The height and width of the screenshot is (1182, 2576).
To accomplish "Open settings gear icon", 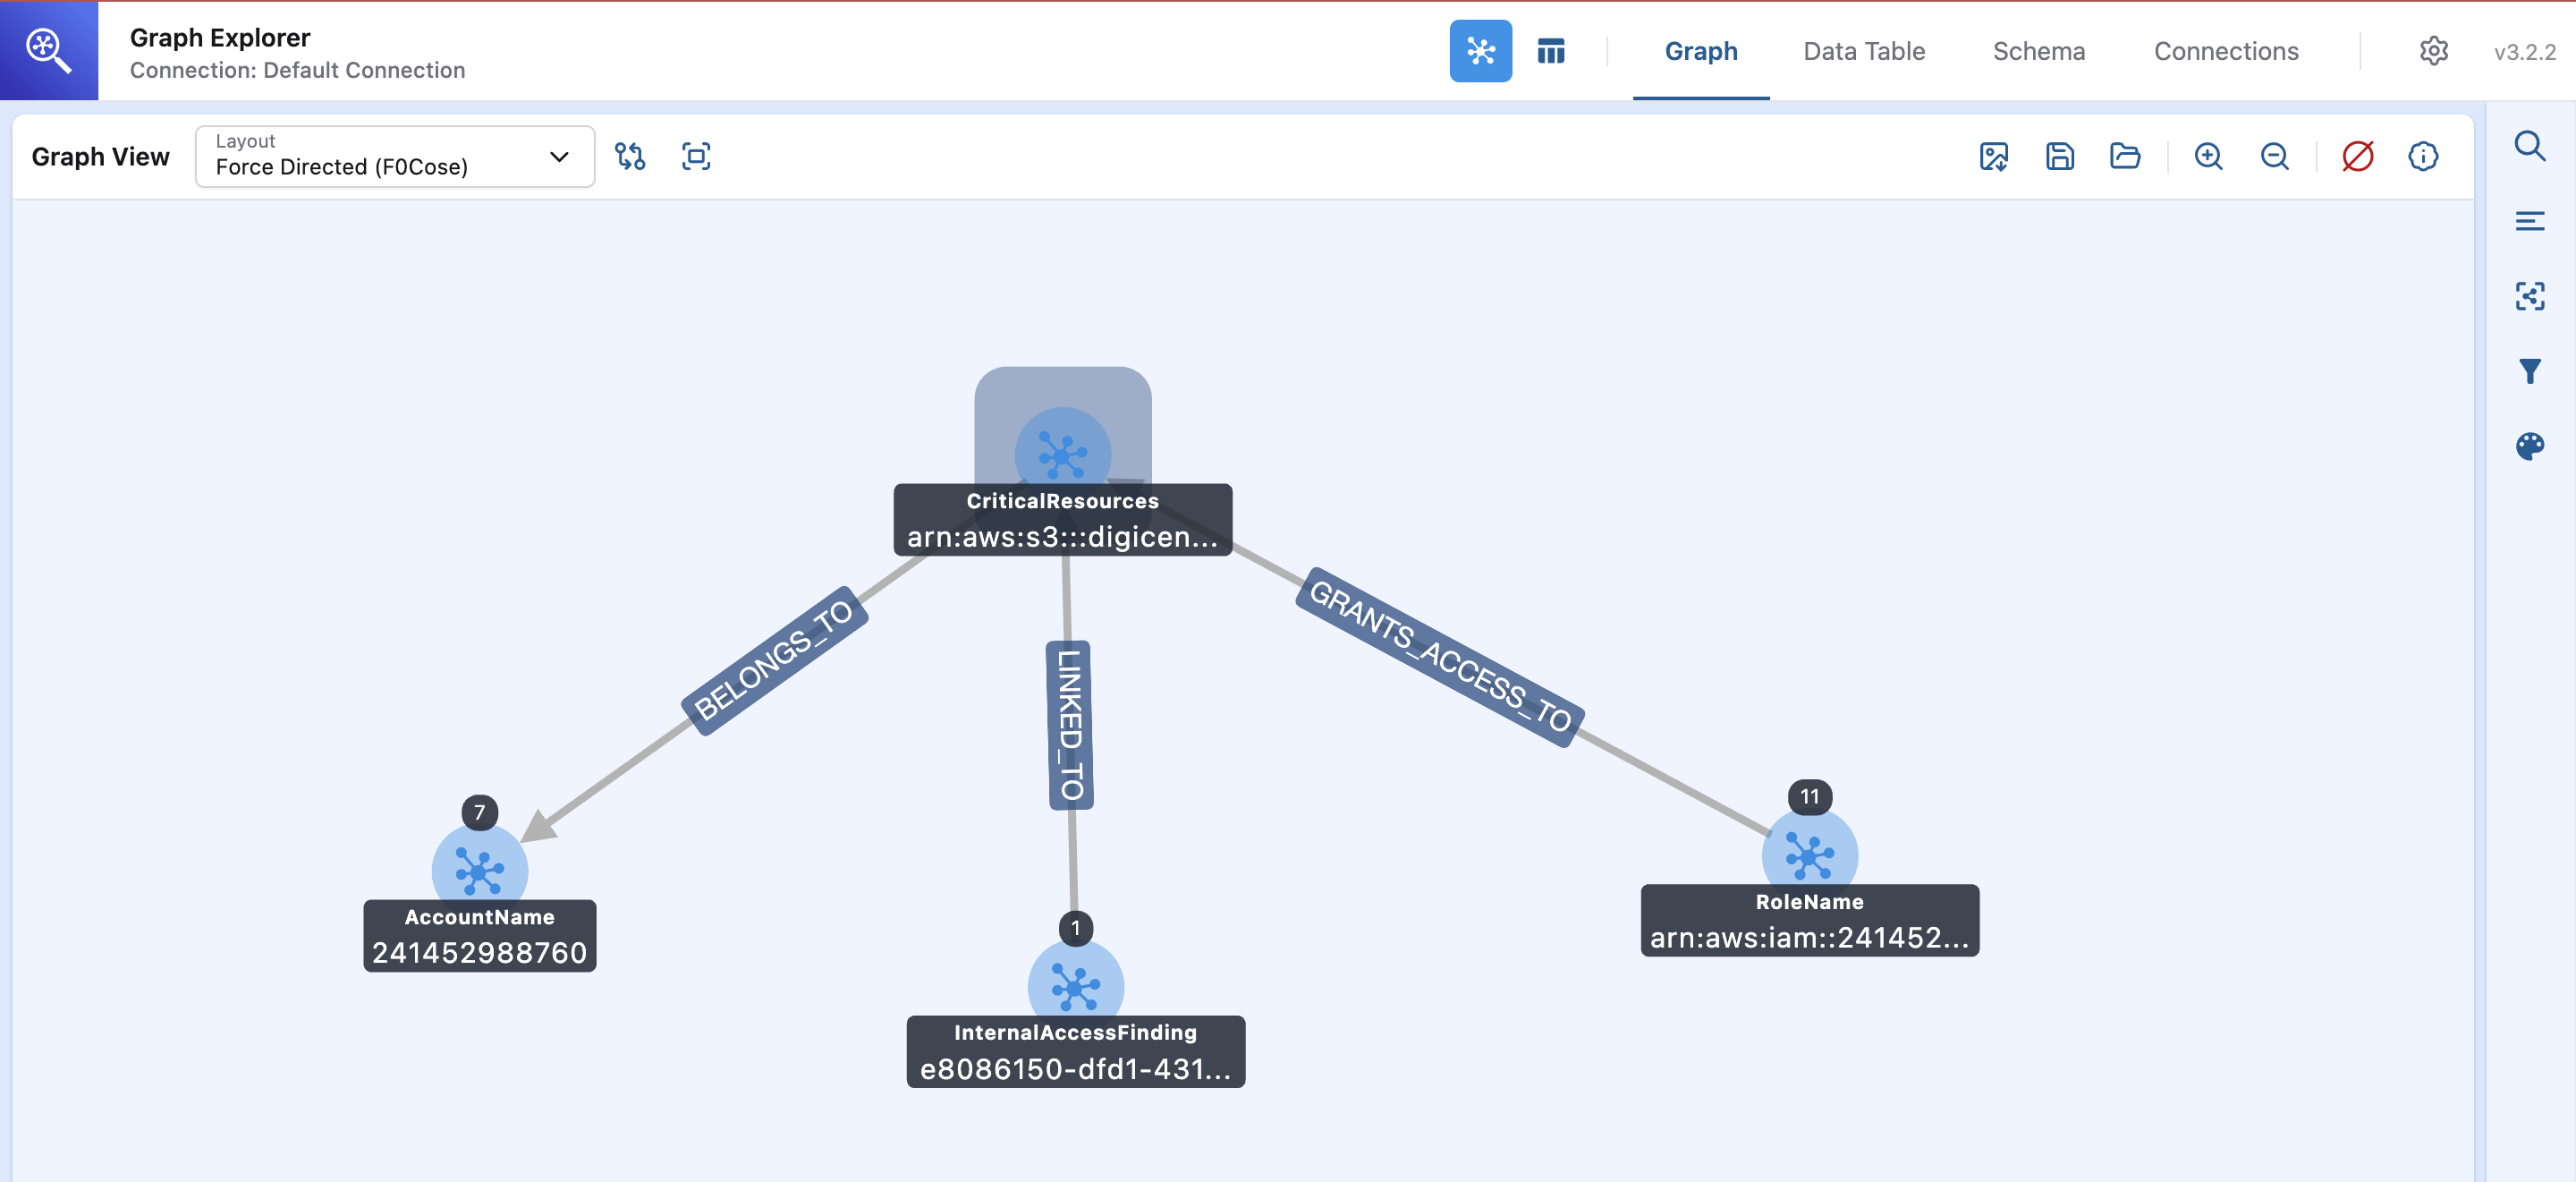I will click(2433, 51).
